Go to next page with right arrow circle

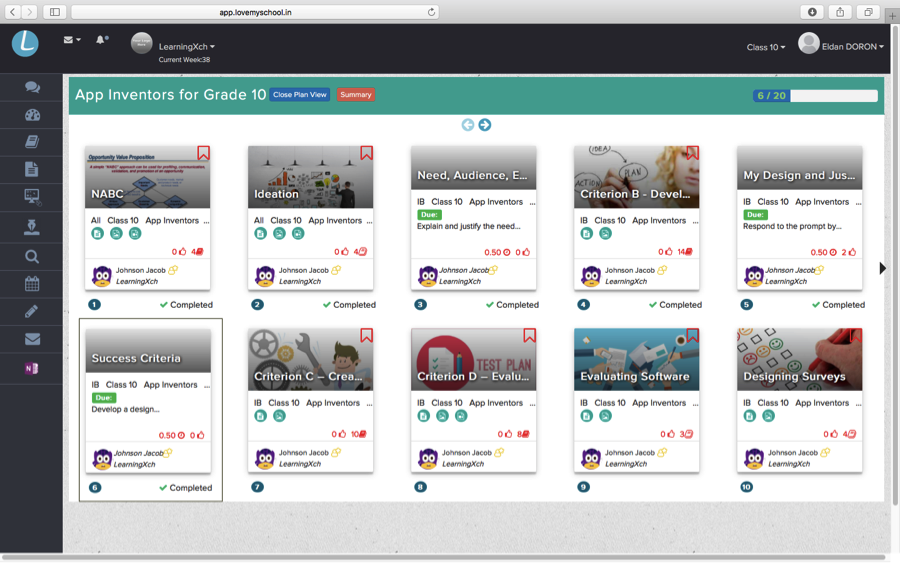coord(485,125)
